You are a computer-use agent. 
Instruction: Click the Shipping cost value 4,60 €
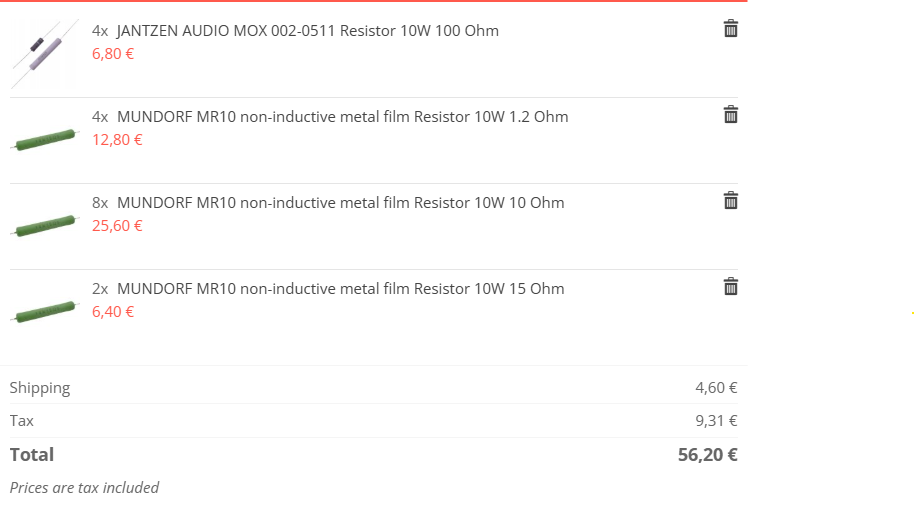[x=716, y=388]
